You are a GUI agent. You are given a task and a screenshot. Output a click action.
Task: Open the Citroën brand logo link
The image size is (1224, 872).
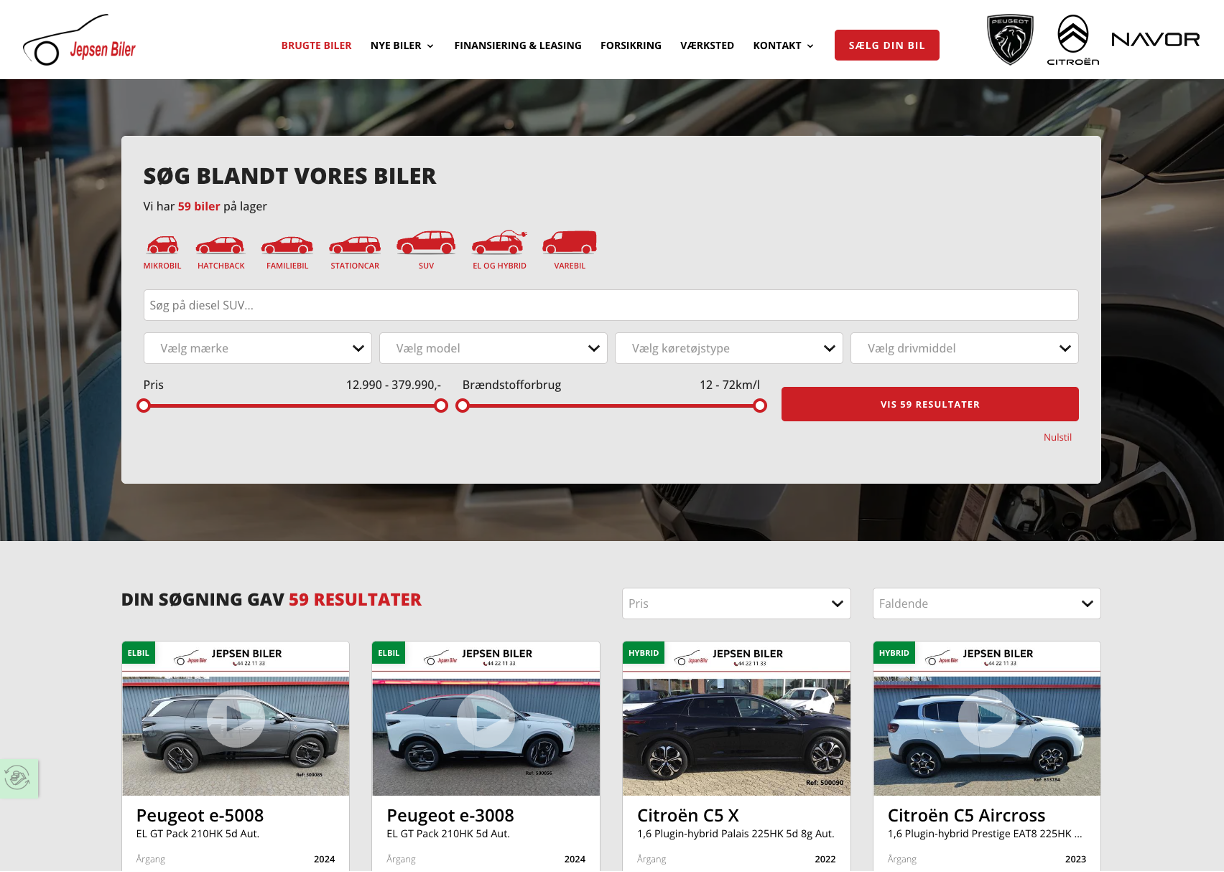[1073, 40]
